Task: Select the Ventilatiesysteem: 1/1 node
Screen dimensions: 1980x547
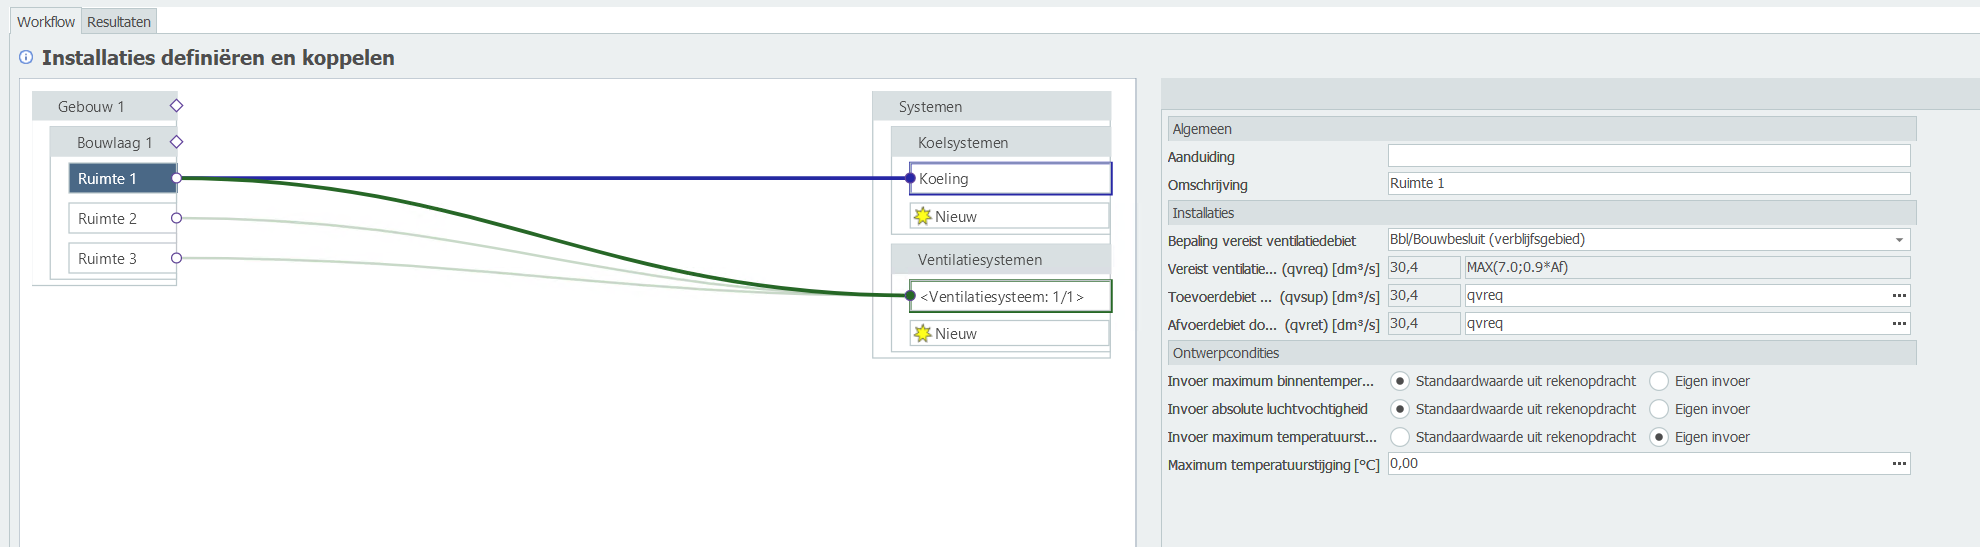Action: pos(1010,296)
